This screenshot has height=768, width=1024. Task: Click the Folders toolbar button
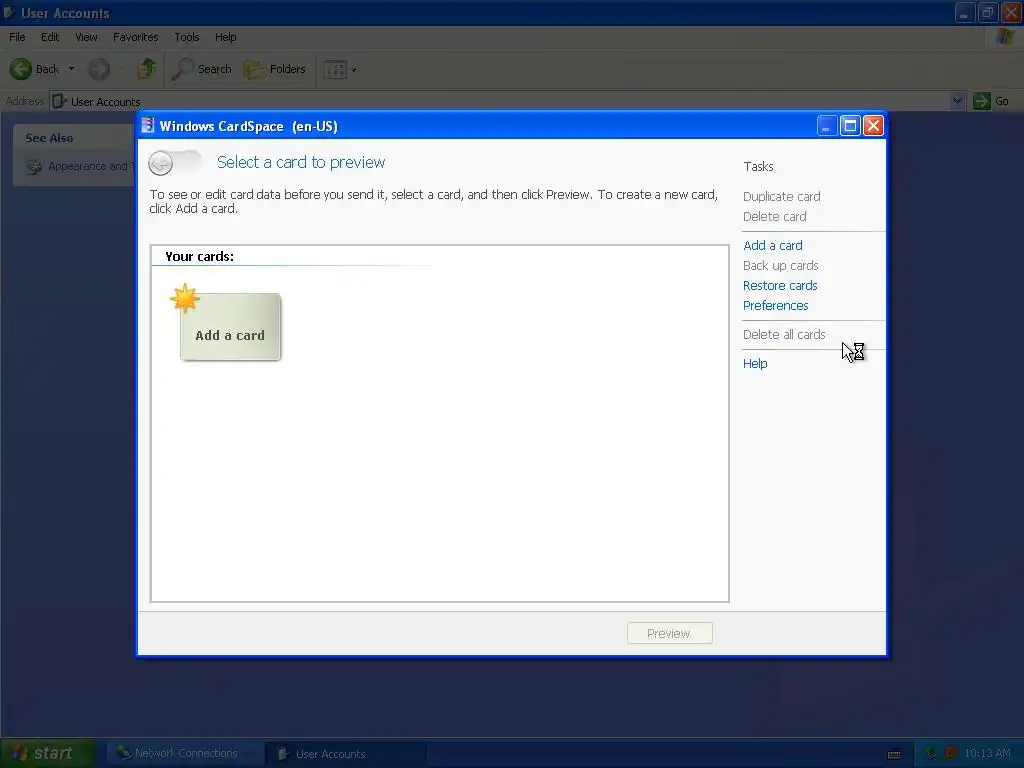[275, 69]
